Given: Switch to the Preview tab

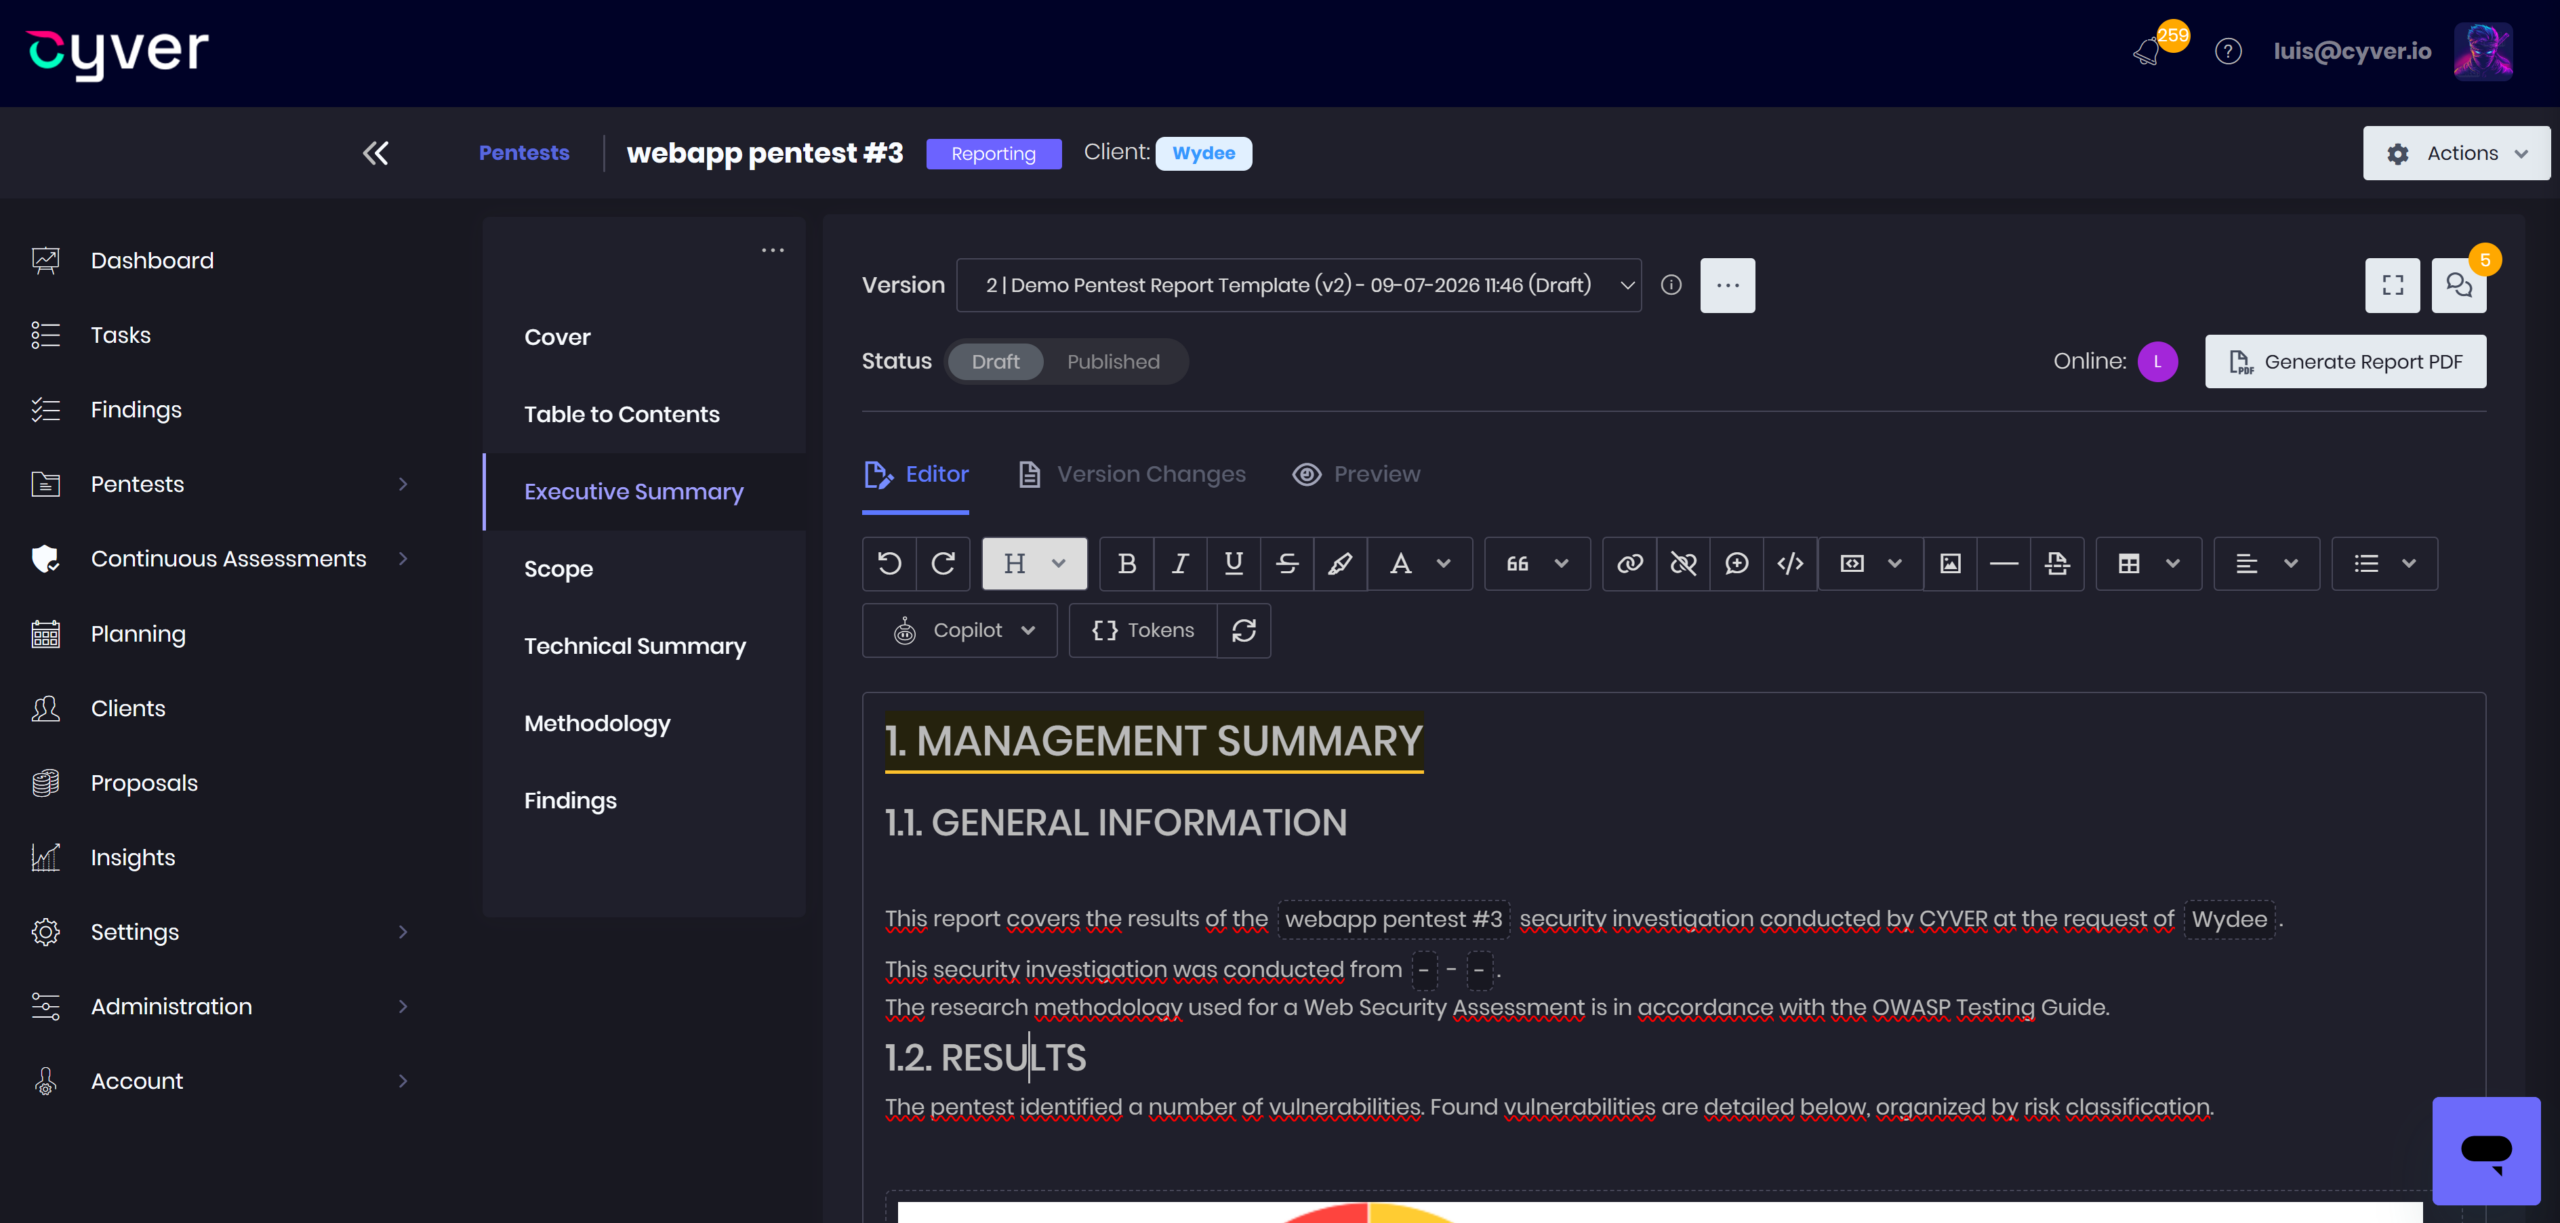Looking at the screenshot, I should point(1356,475).
